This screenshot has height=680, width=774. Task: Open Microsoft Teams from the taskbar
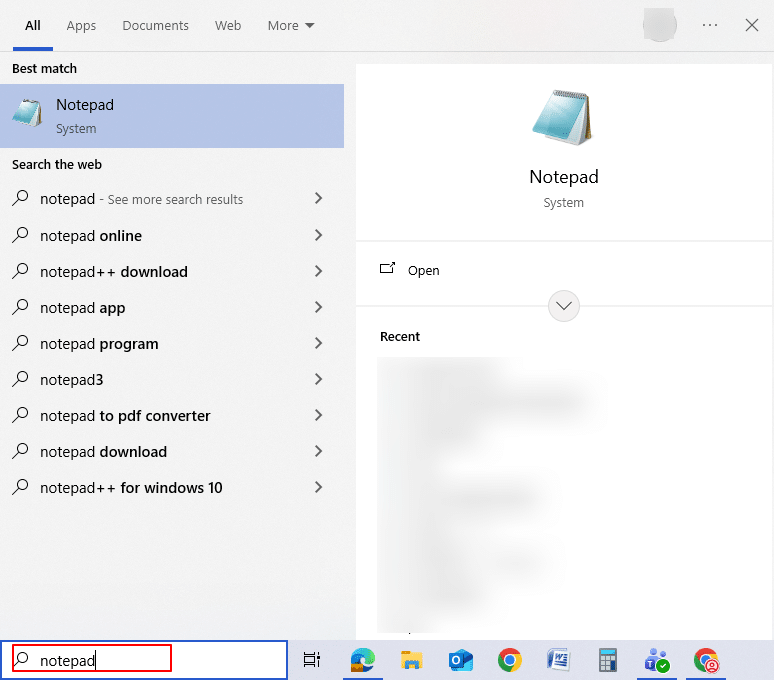657,660
